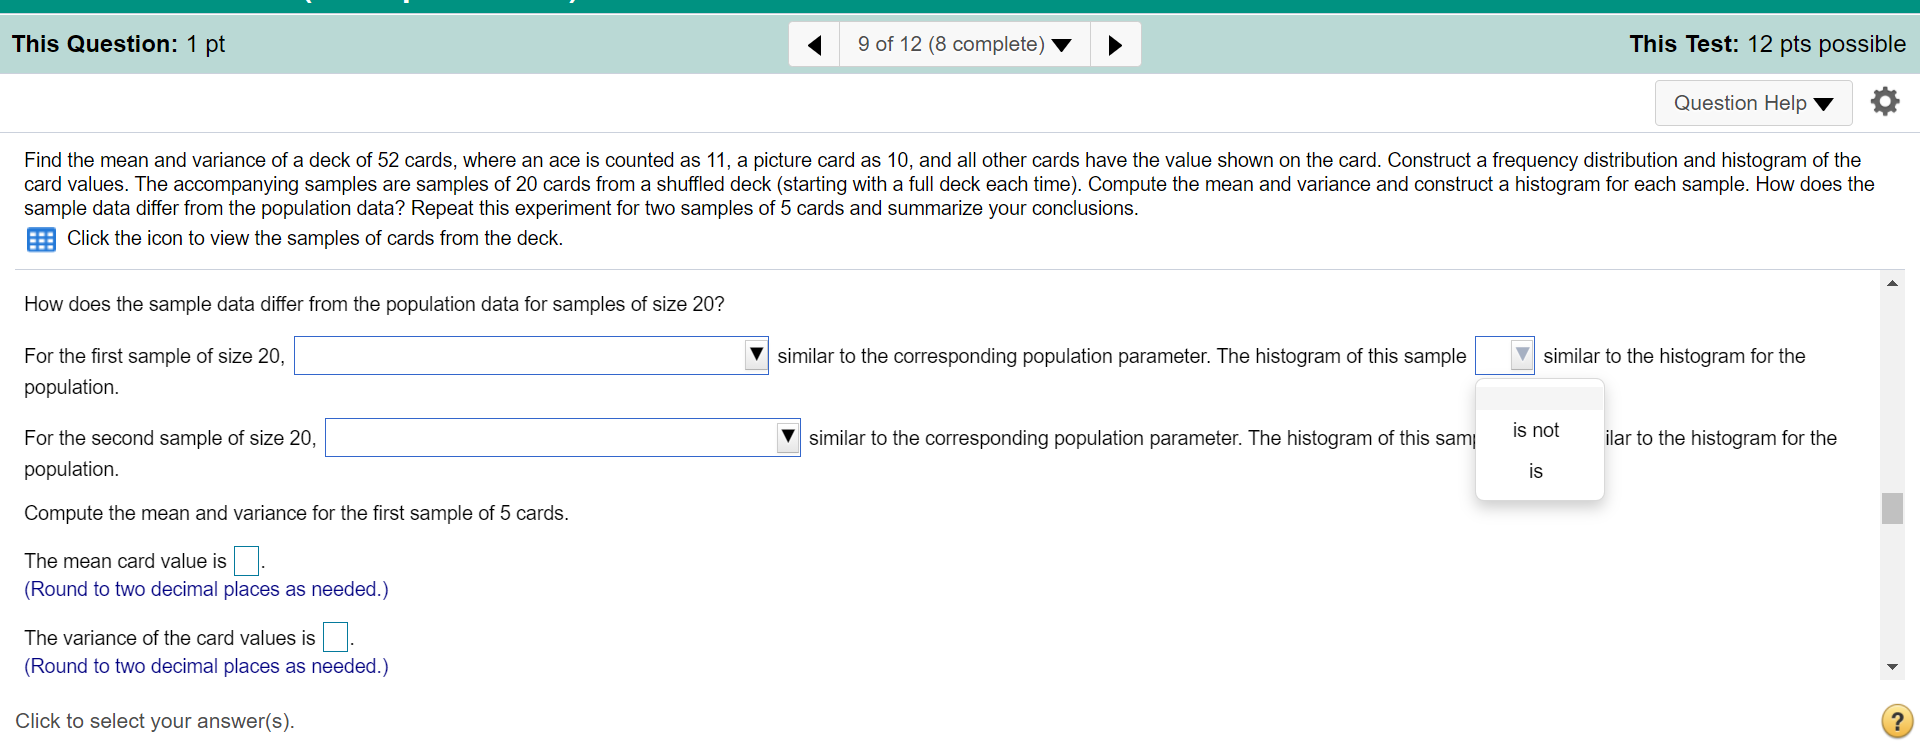Go to the next question arrow
This screenshot has width=1920, height=741.
pos(1115,44)
